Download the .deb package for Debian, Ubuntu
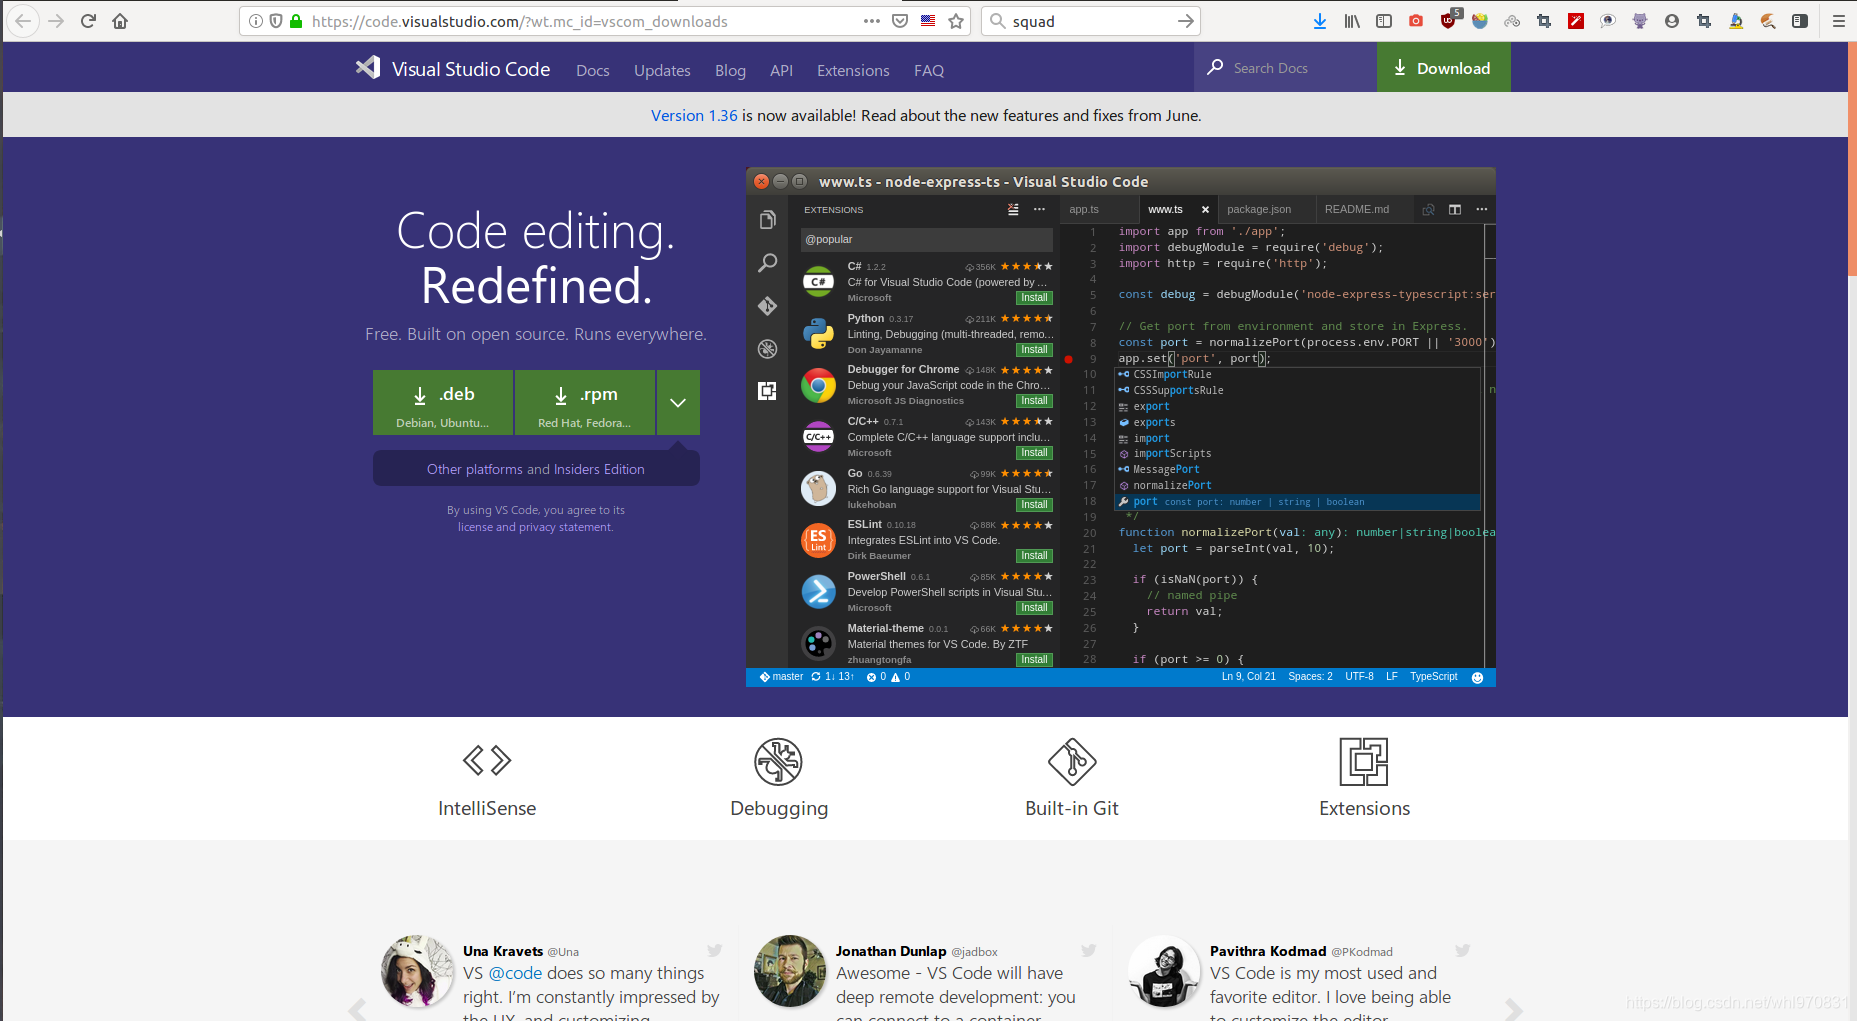This screenshot has width=1857, height=1021. [x=443, y=402]
